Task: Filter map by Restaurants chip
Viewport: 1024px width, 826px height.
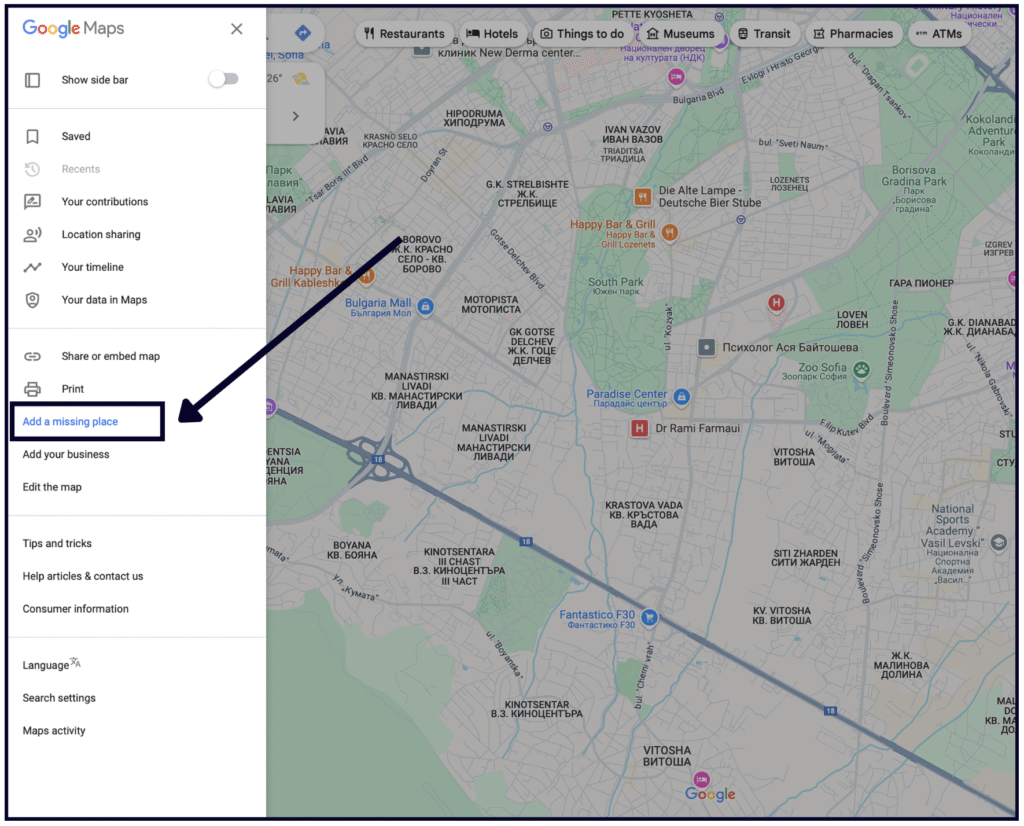Action: point(404,34)
